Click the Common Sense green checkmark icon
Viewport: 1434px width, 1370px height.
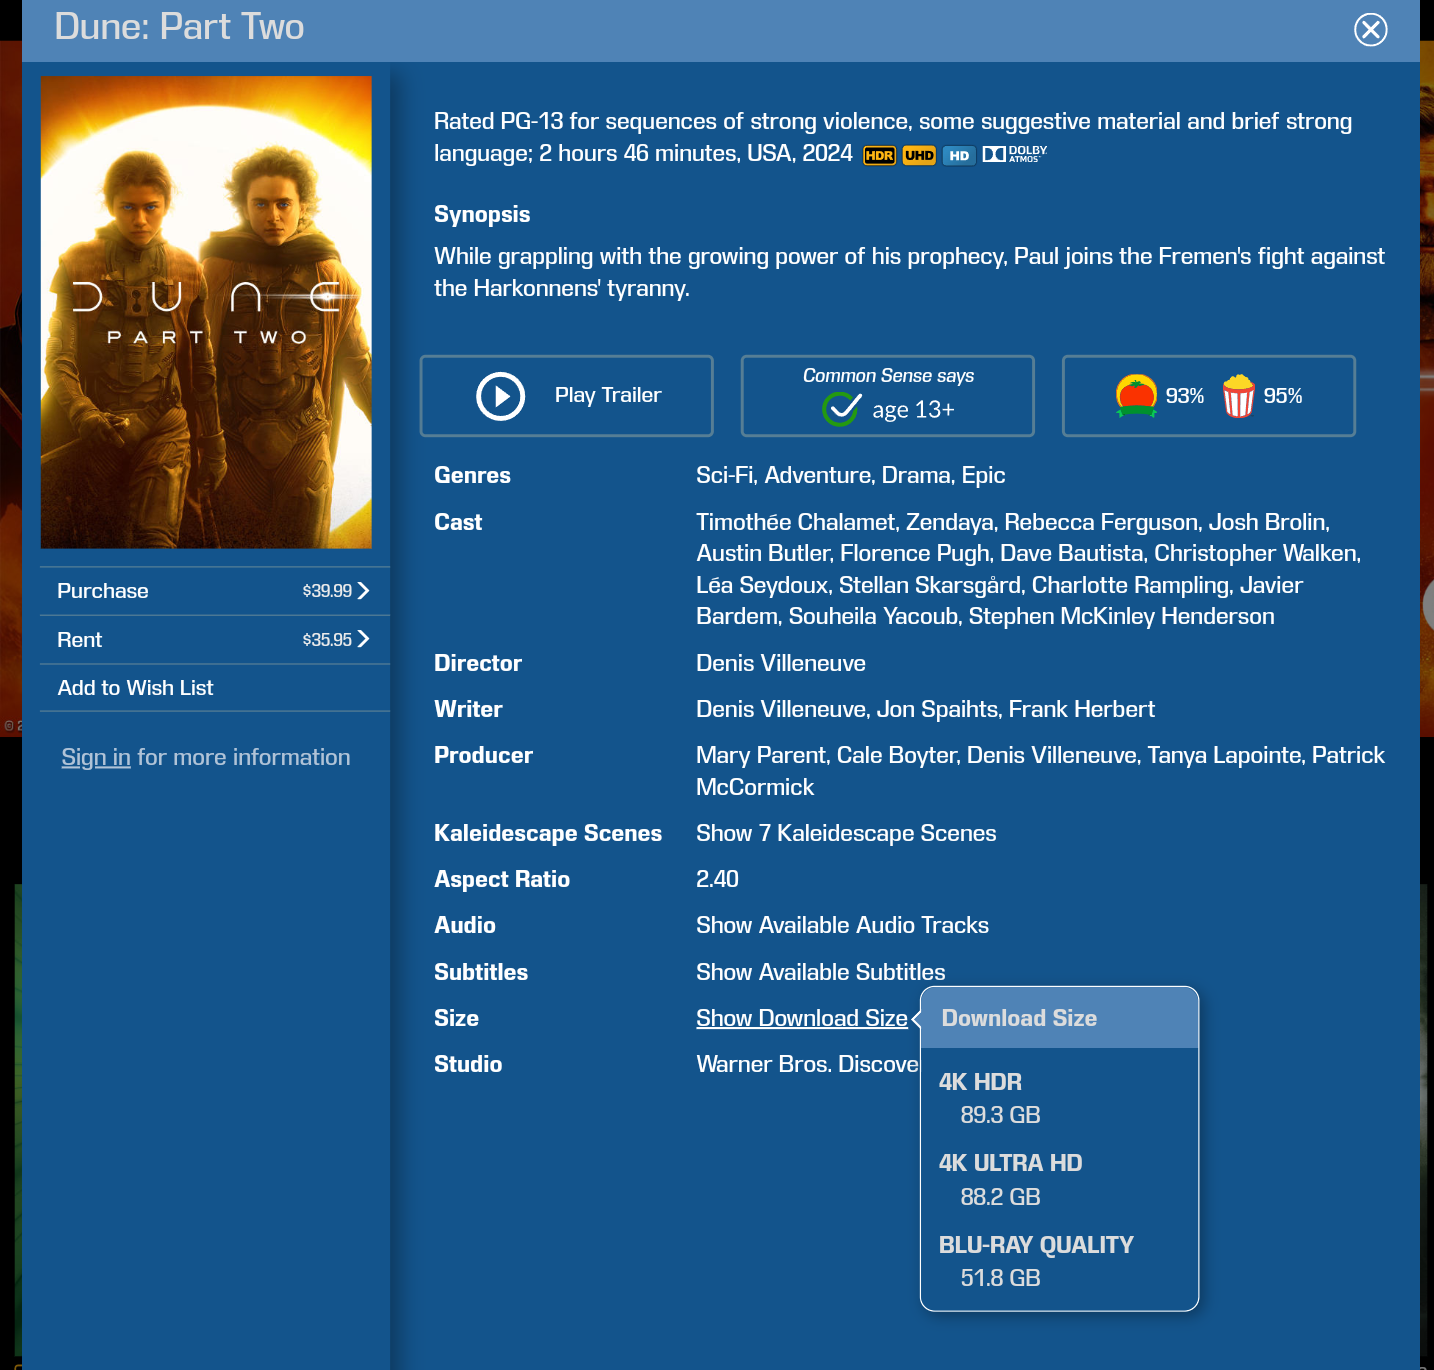(x=841, y=408)
